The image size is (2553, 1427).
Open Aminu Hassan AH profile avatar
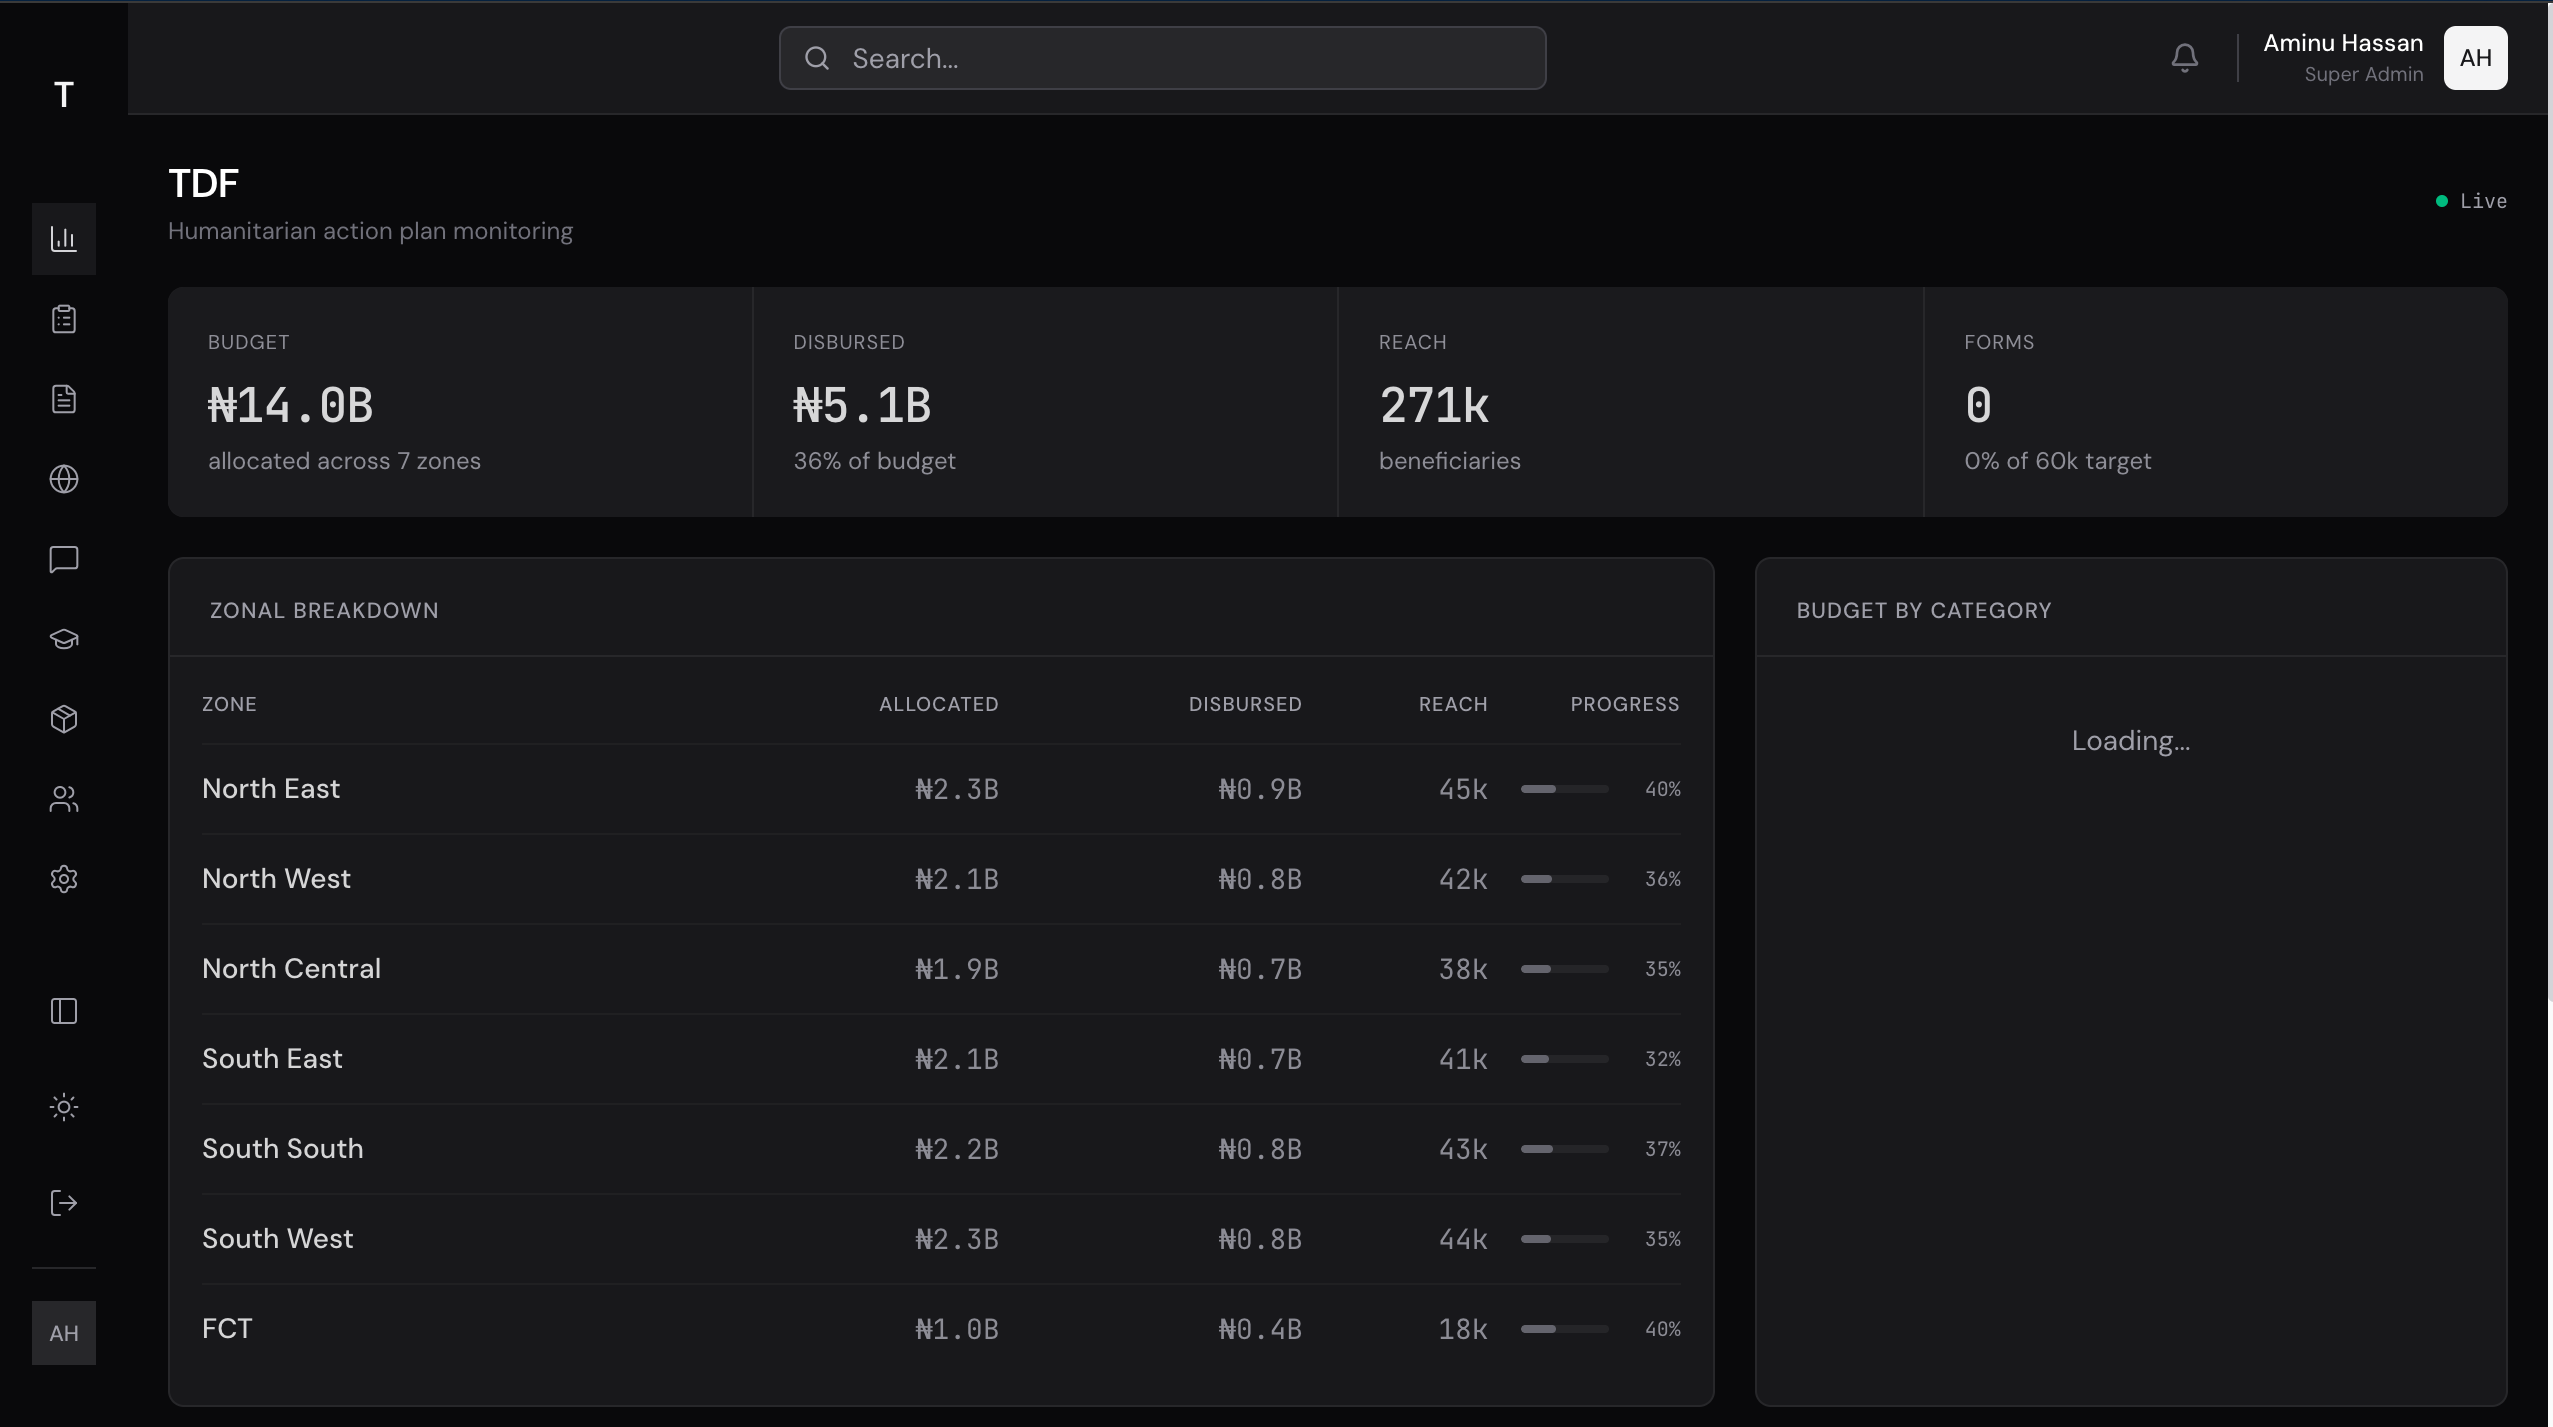point(2475,58)
